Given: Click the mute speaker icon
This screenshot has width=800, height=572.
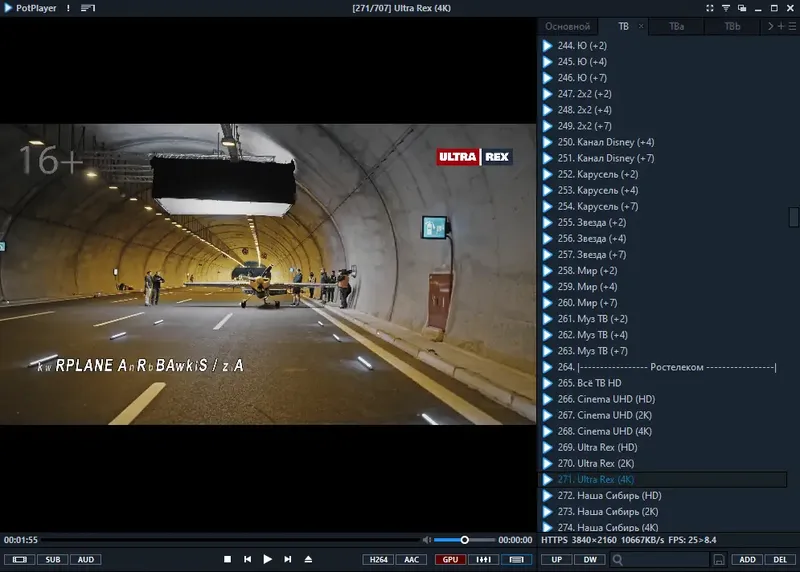Looking at the screenshot, I should coord(427,540).
